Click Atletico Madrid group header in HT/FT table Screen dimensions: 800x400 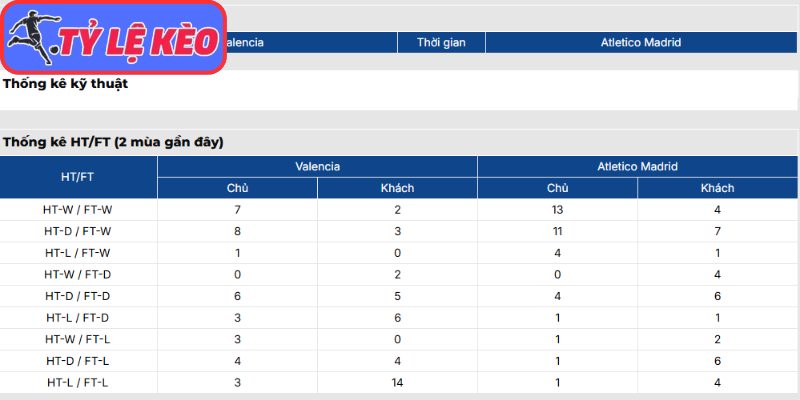coord(637,166)
